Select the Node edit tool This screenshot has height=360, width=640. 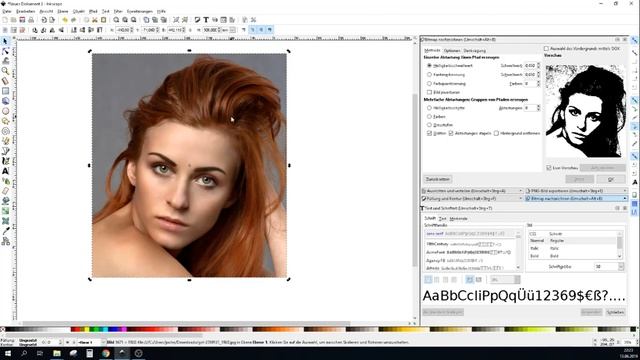click(x=5, y=51)
